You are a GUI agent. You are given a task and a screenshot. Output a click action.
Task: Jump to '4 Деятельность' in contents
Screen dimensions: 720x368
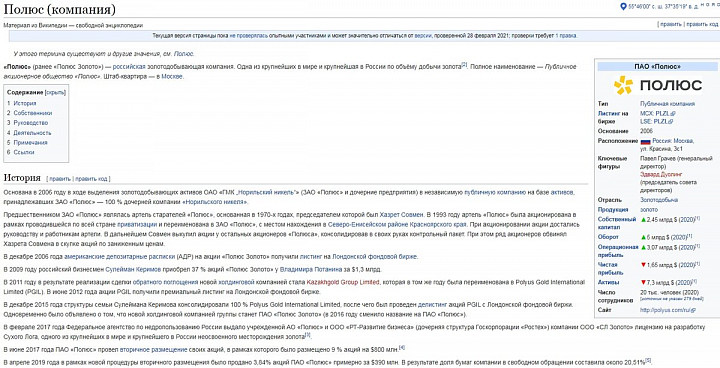[x=29, y=133]
